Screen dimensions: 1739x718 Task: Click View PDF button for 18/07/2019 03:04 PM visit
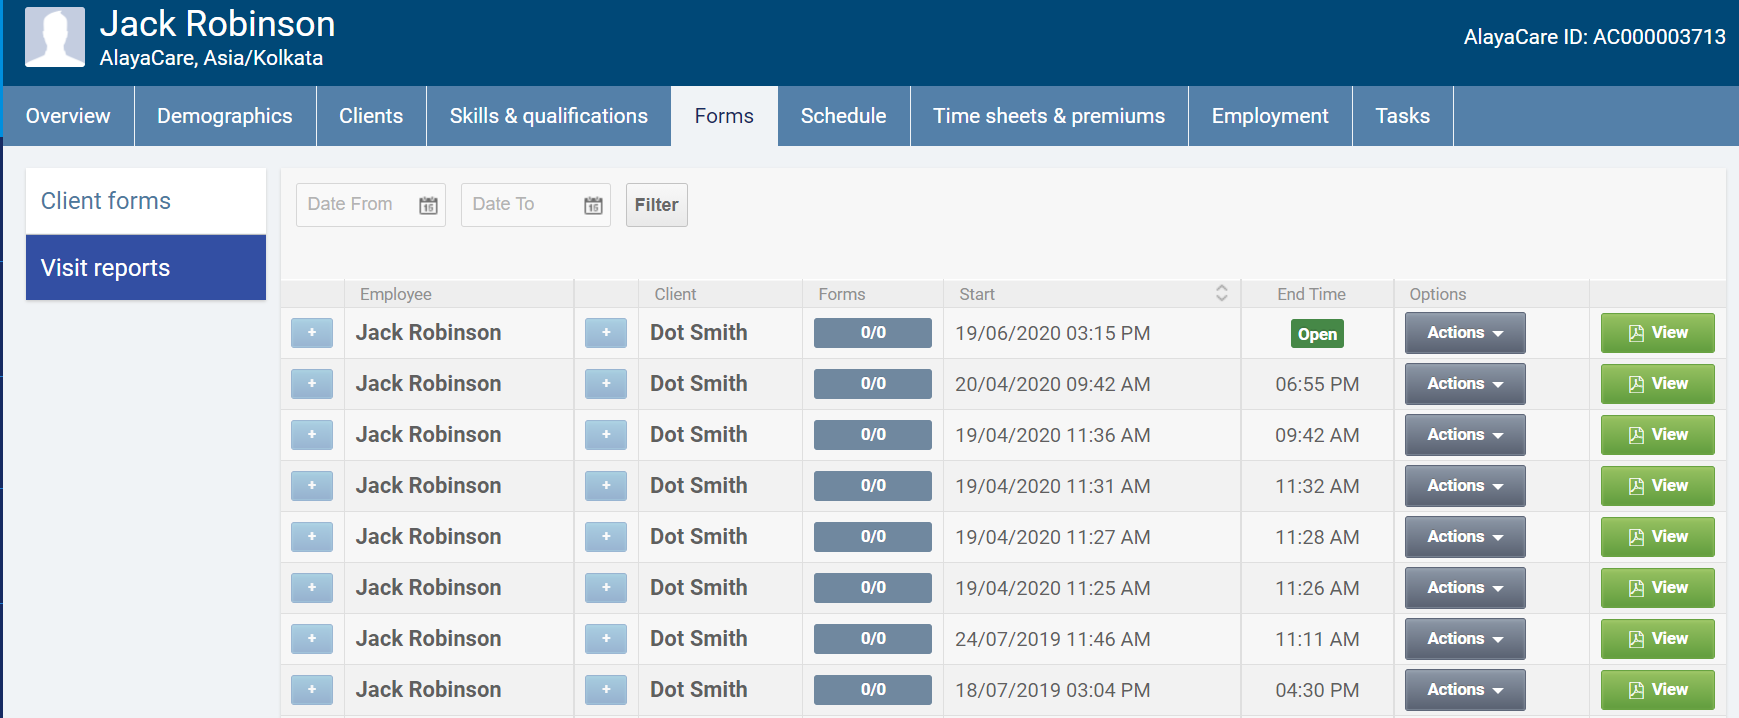[x=1657, y=690]
